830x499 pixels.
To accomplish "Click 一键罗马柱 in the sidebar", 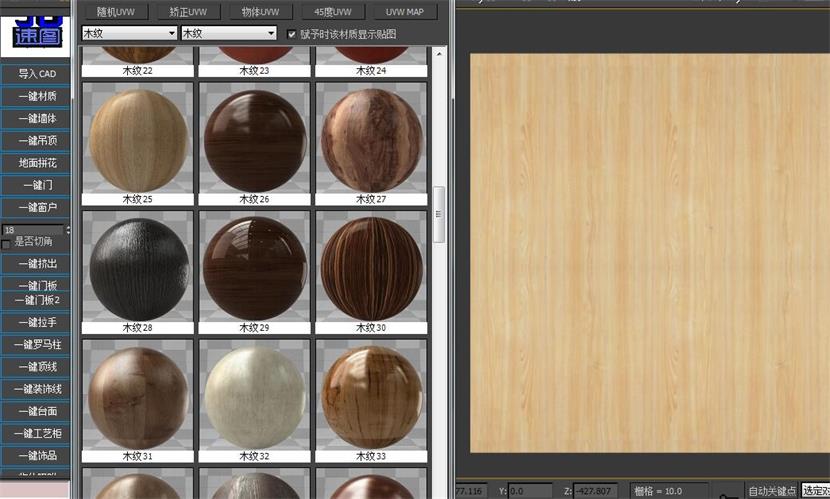I will point(36,344).
